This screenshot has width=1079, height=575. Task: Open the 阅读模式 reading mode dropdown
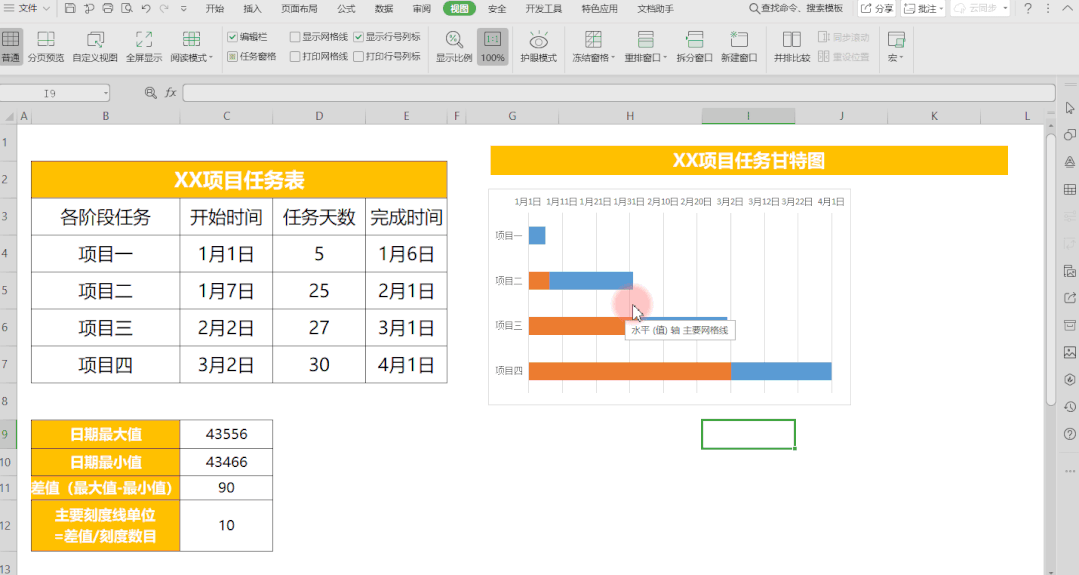coord(191,58)
